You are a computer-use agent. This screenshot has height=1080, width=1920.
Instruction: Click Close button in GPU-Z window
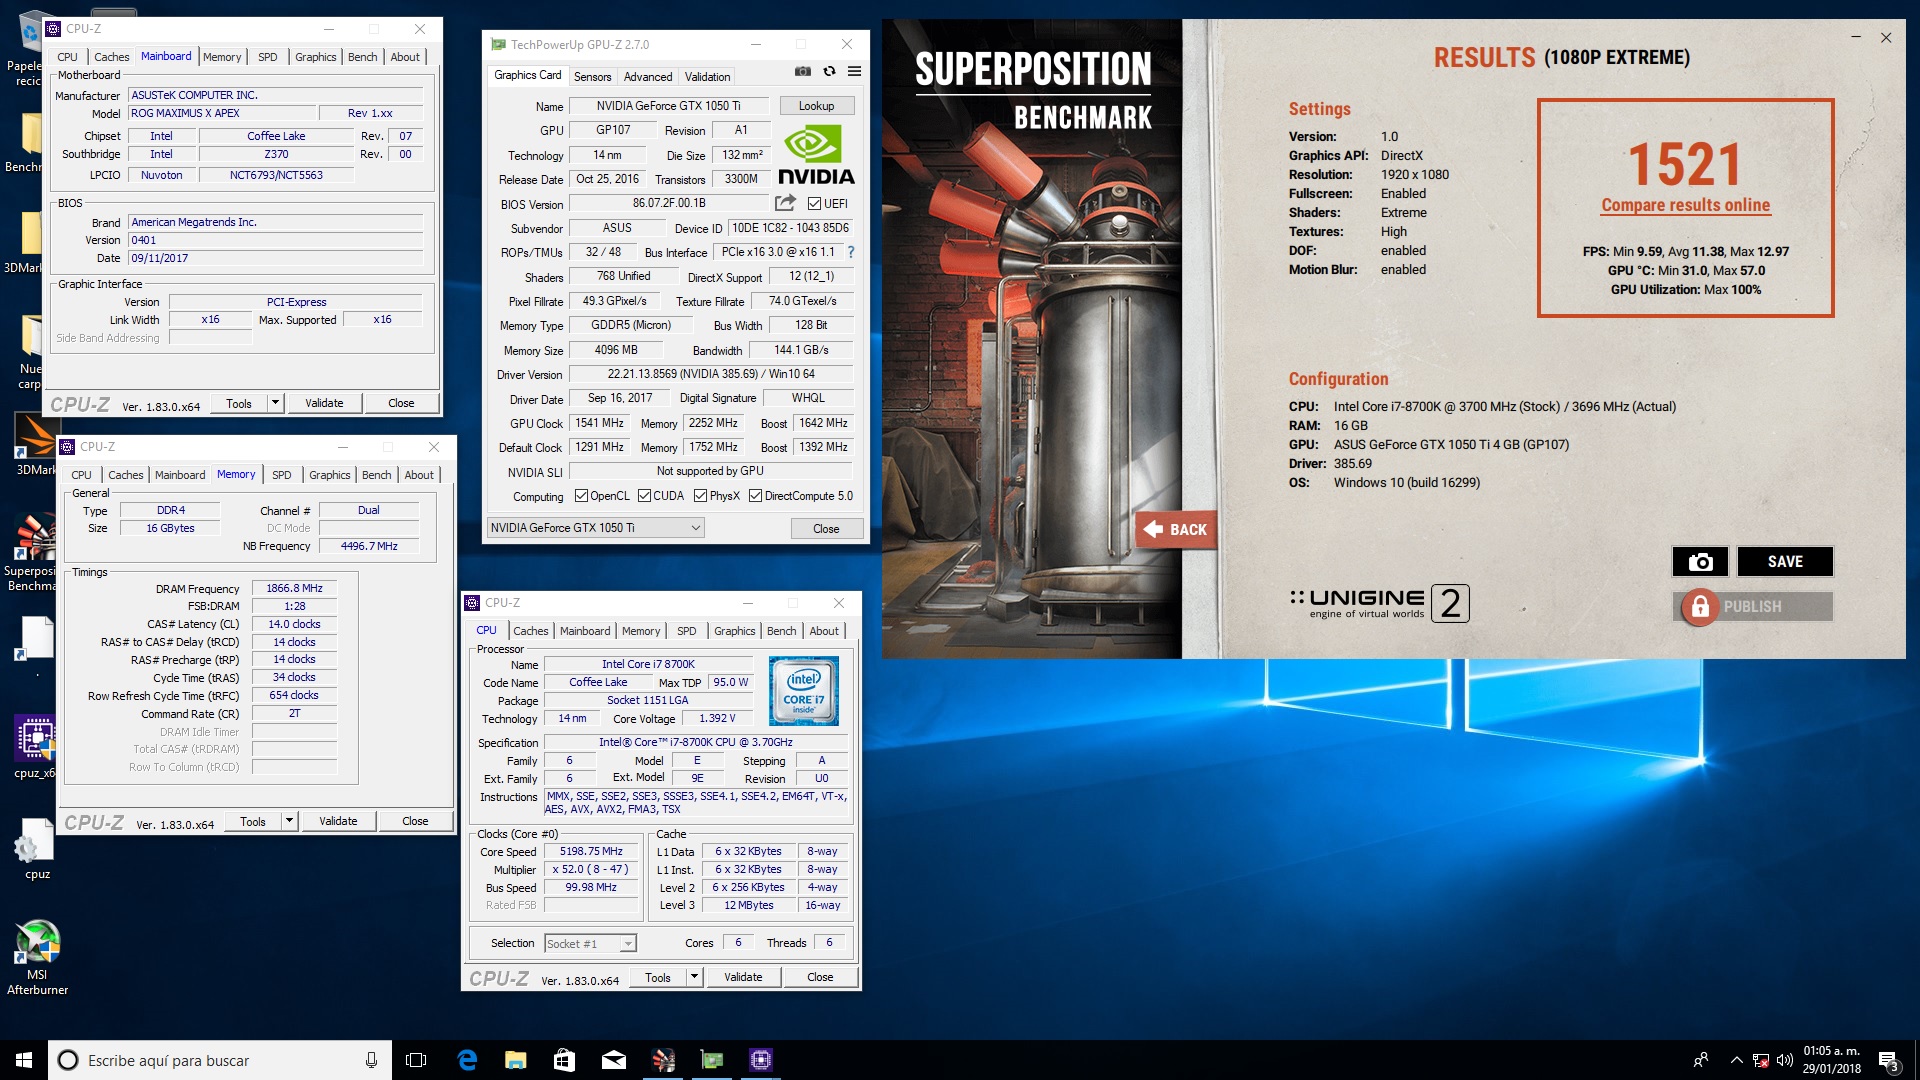[x=826, y=529]
